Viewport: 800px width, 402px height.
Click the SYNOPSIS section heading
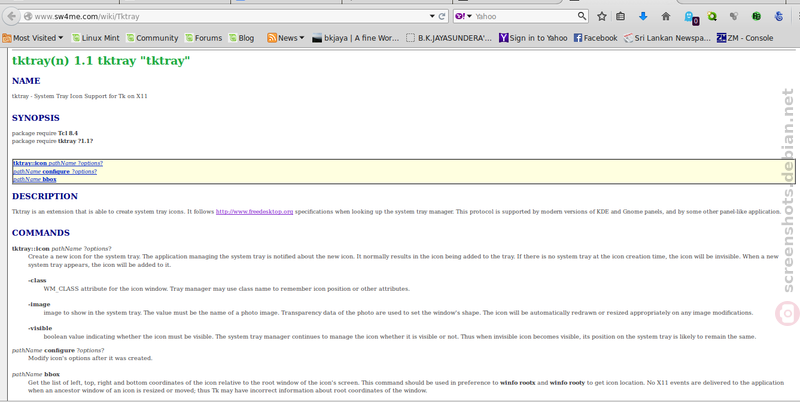36,118
